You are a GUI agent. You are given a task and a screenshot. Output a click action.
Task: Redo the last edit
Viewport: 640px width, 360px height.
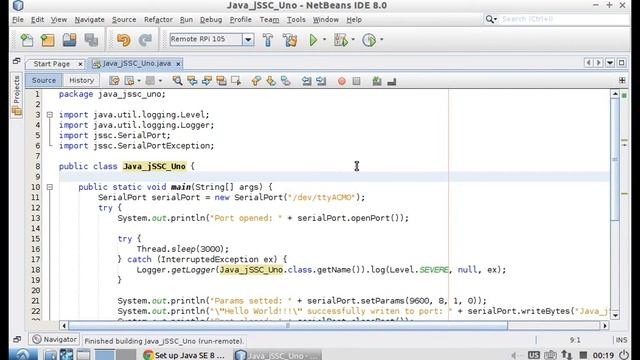pyautogui.click(x=145, y=40)
